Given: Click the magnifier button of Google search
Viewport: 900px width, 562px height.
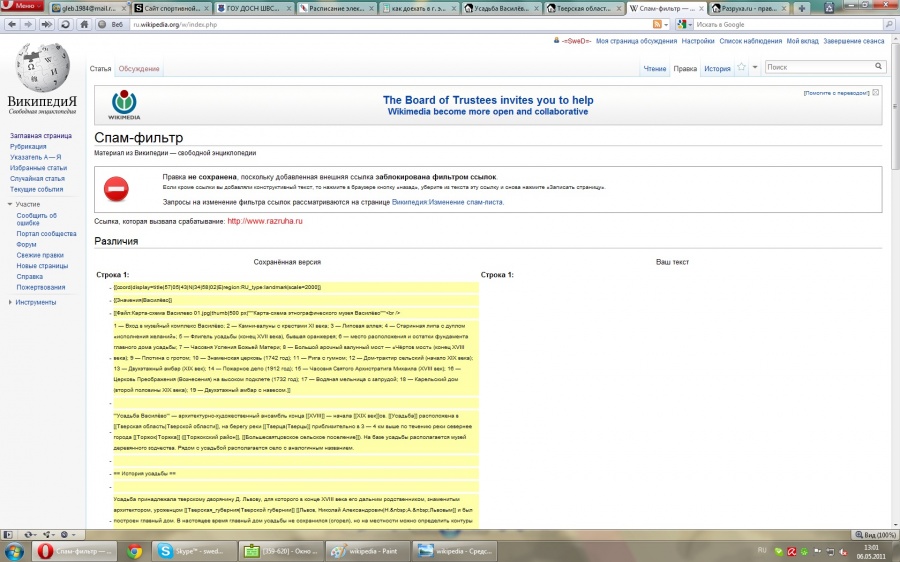Looking at the screenshot, I should tap(890, 25).
